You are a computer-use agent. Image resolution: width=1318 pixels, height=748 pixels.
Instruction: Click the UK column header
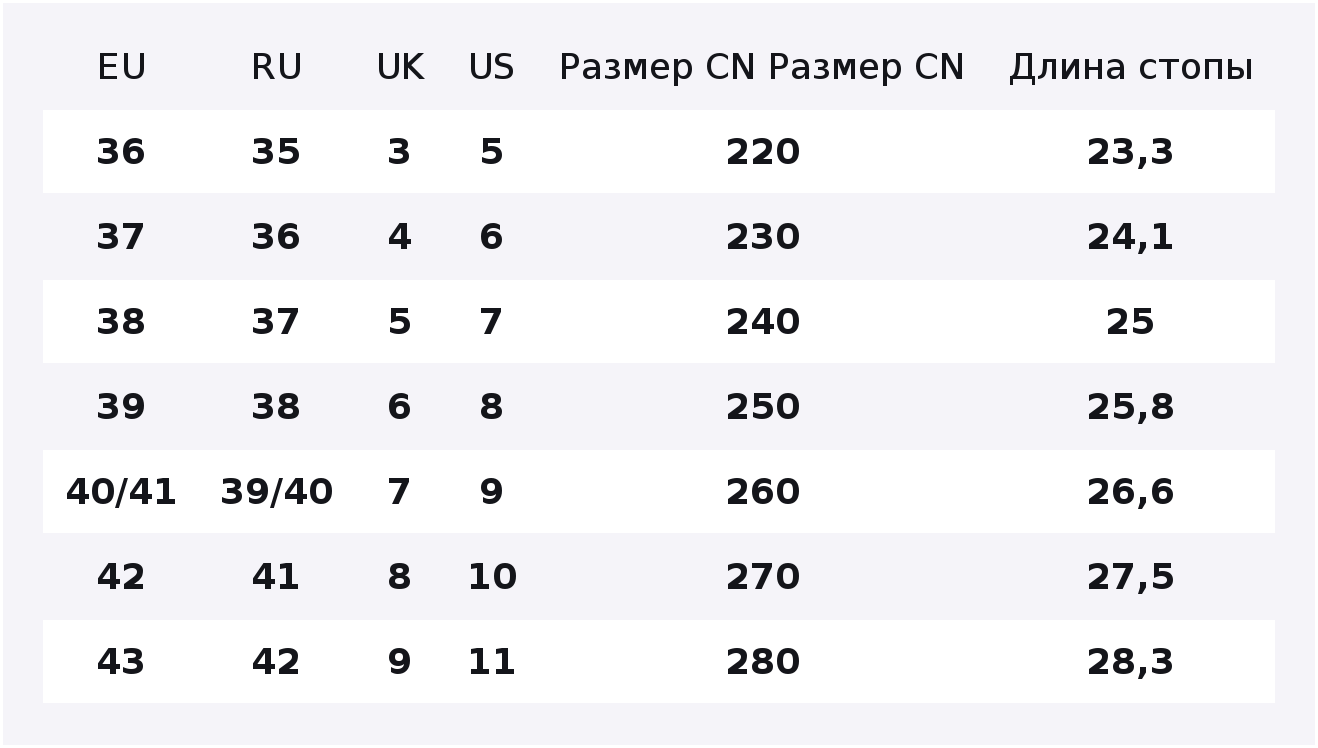coord(399,68)
